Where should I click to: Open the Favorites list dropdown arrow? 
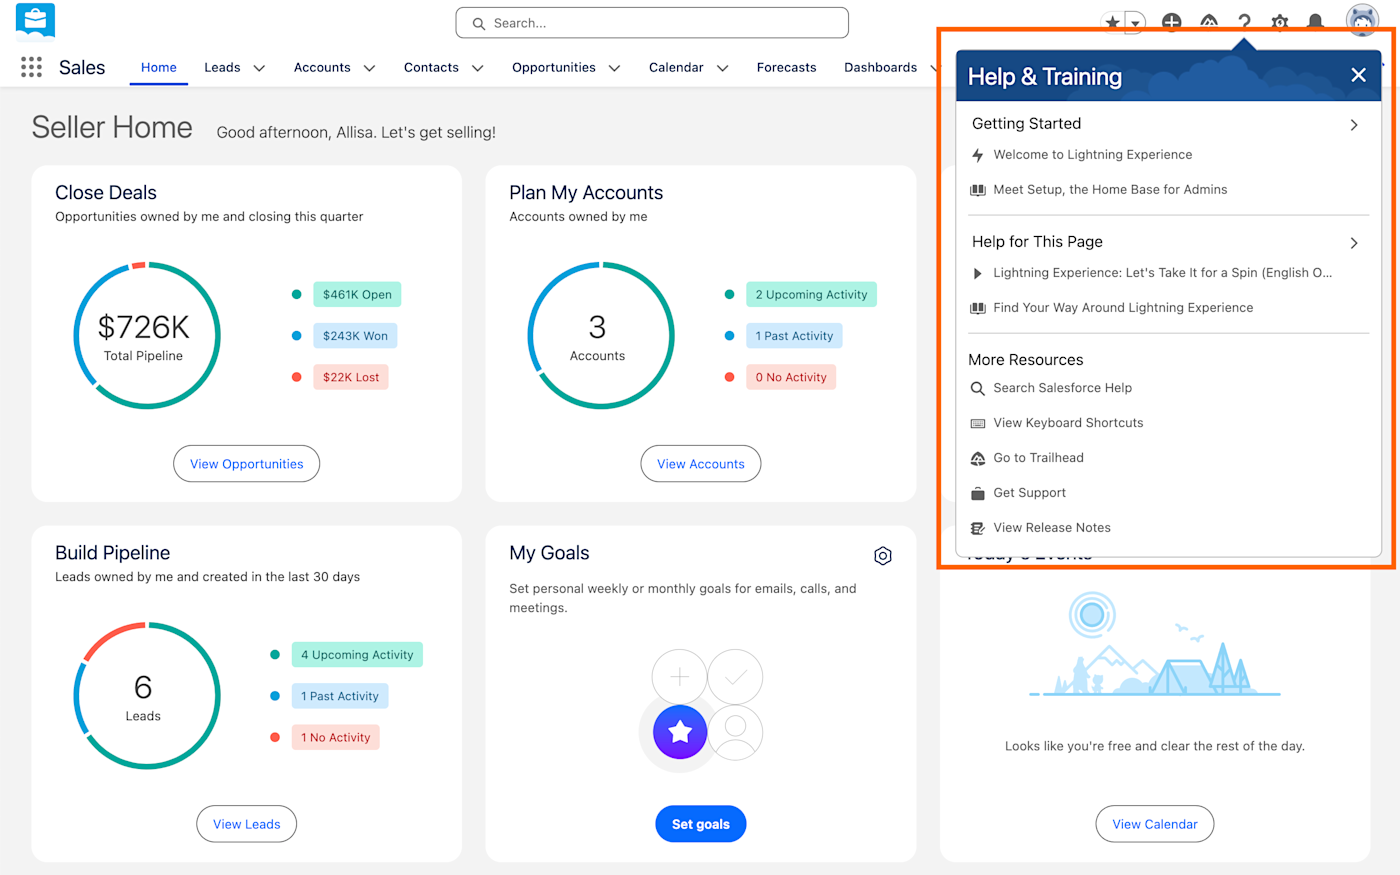(x=1135, y=22)
